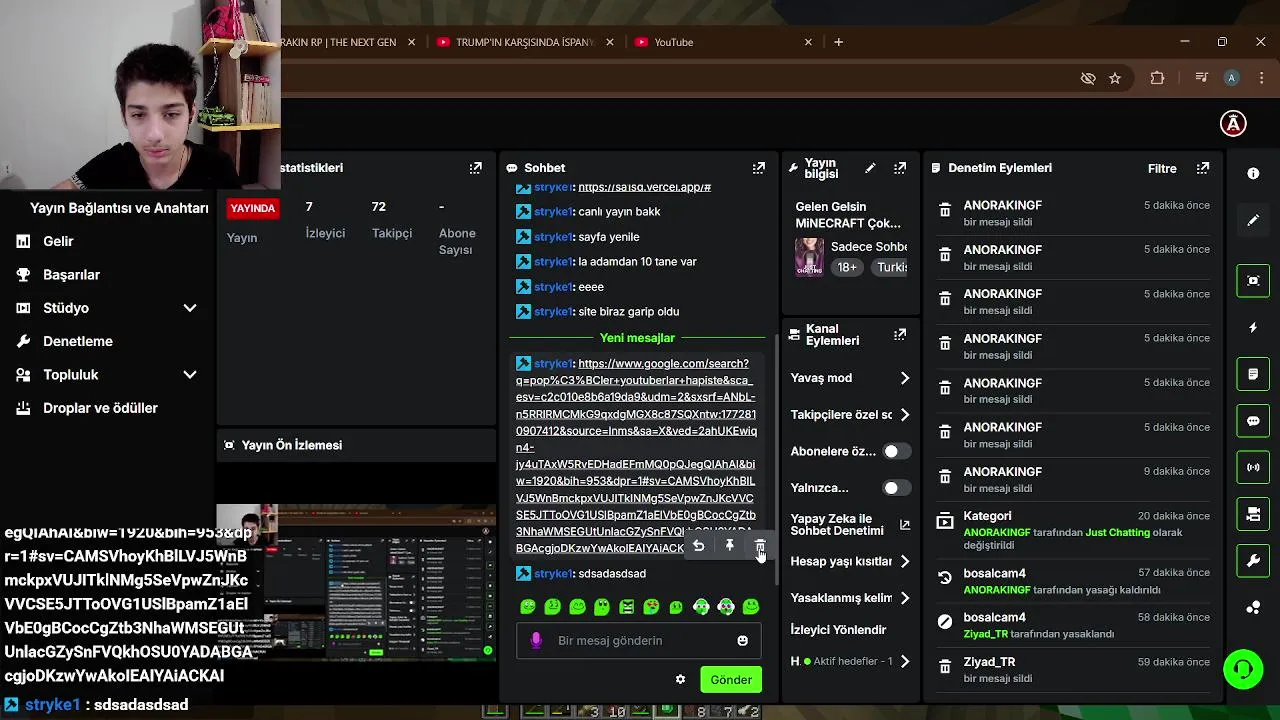Screen dimensions: 1280x720
Task: Open green headset support button
Action: pyautogui.click(x=1243, y=669)
